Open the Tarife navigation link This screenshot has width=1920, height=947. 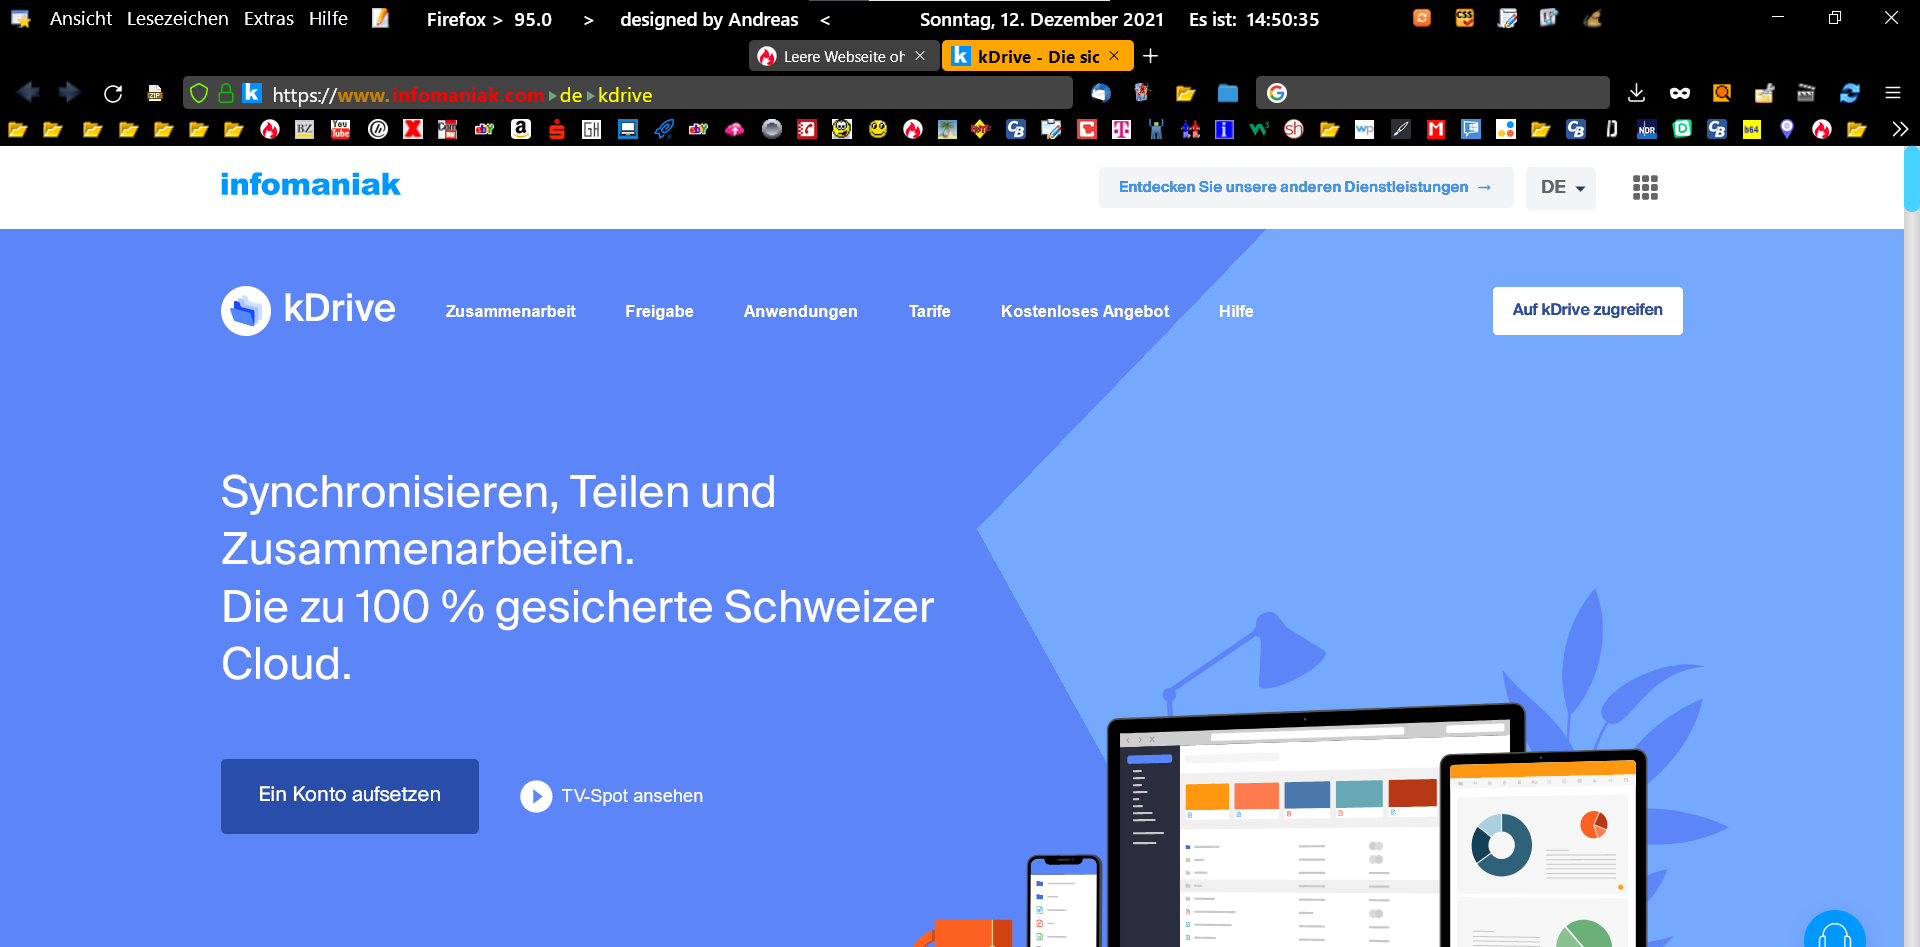(930, 312)
